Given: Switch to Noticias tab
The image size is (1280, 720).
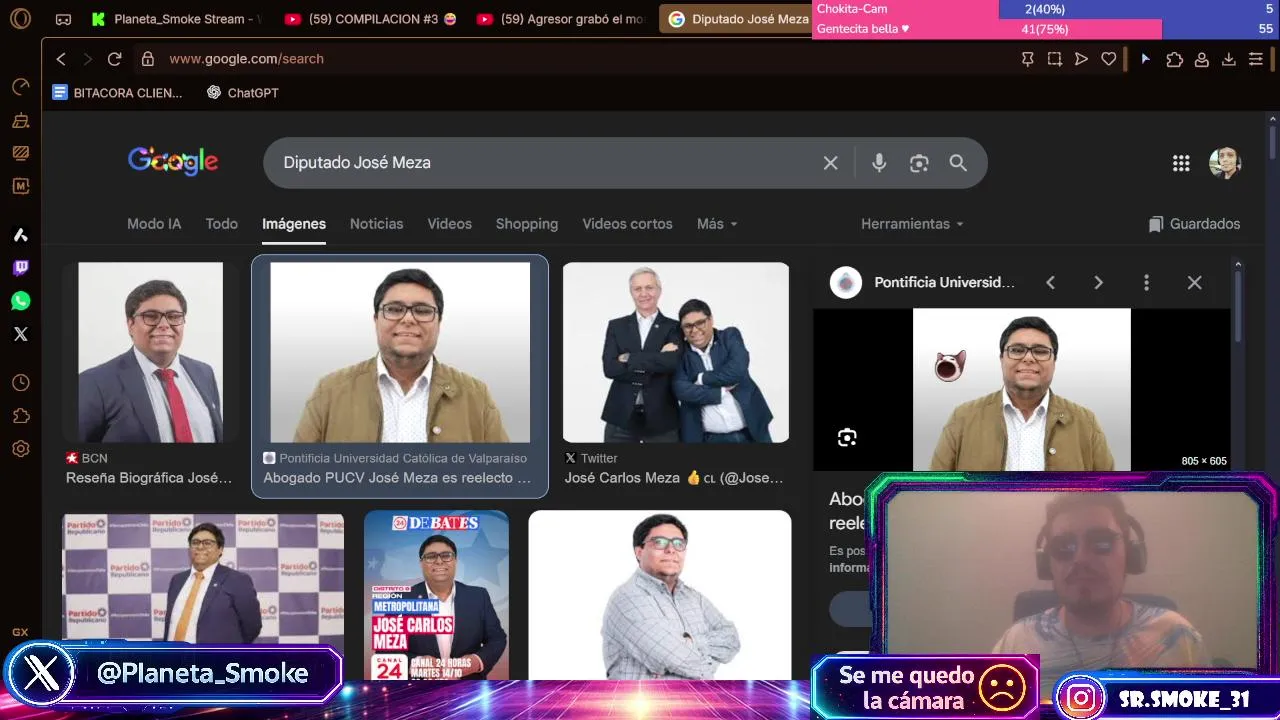Looking at the screenshot, I should 377,224.
